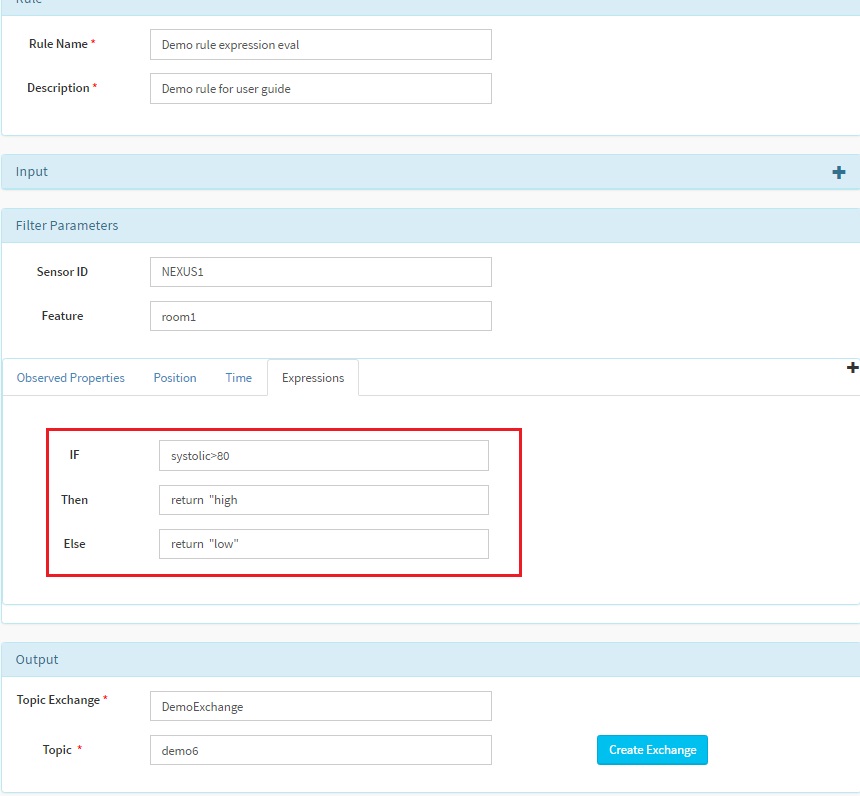Viewport: 860px width, 796px height.
Task: Click the Input section header
Action: click(430, 172)
